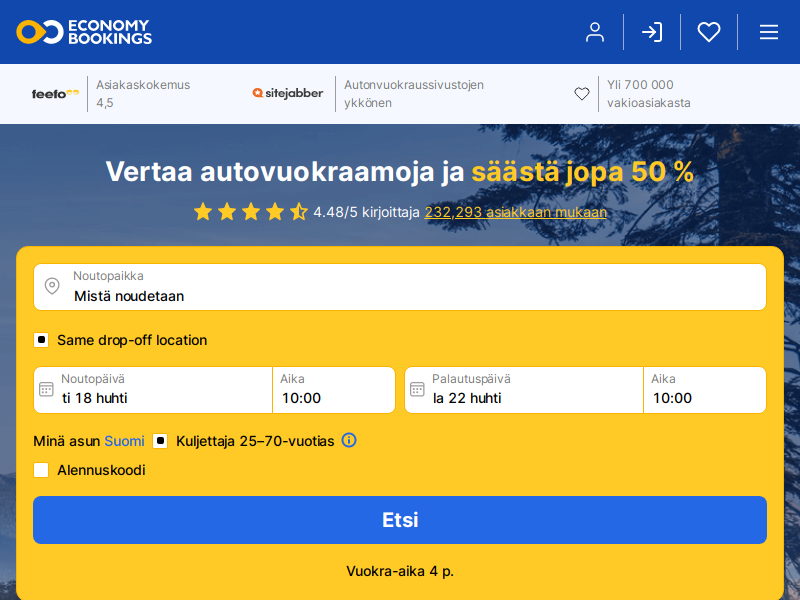Open 232,293 asiakkaan mukaan link
Image resolution: width=800 pixels, height=600 pixels.
coord(516,212)
